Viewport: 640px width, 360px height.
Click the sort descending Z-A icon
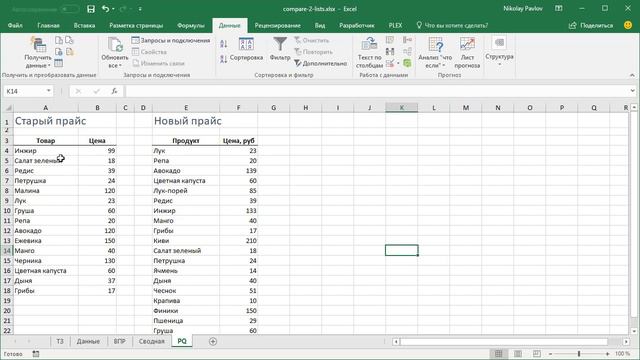coord(224,60)
